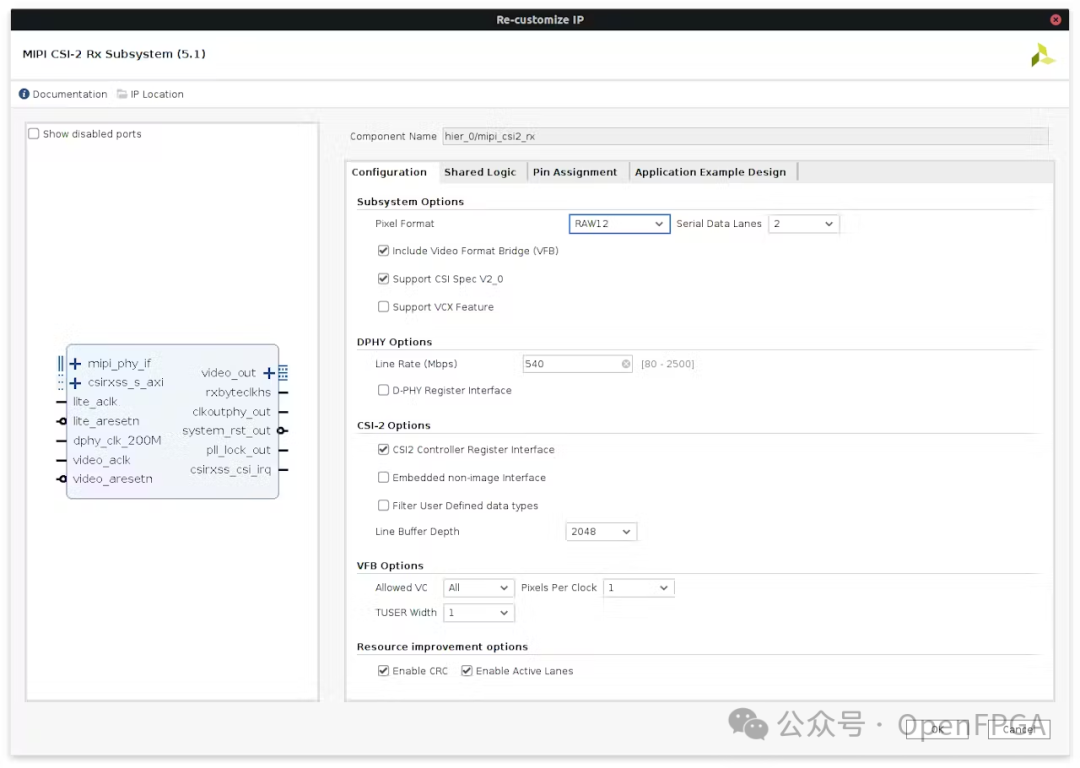Open the Allowed VC dropdown
The image size is (1080, 768).
pyautogui.click(x=479, y=588)
